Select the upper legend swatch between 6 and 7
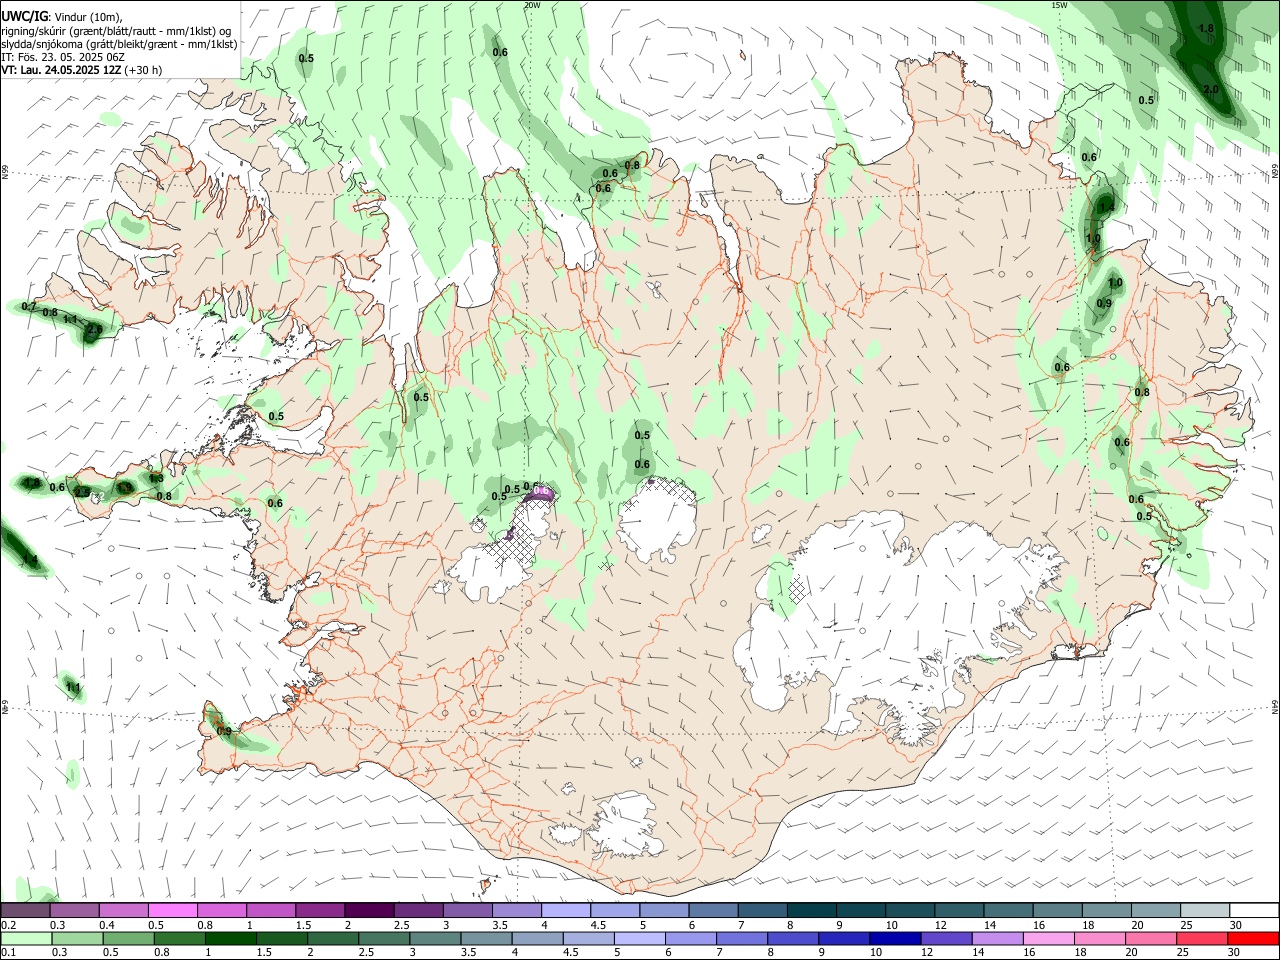Image resolution: width=1280 pixels, height=960 pixels. coord(714,911)
